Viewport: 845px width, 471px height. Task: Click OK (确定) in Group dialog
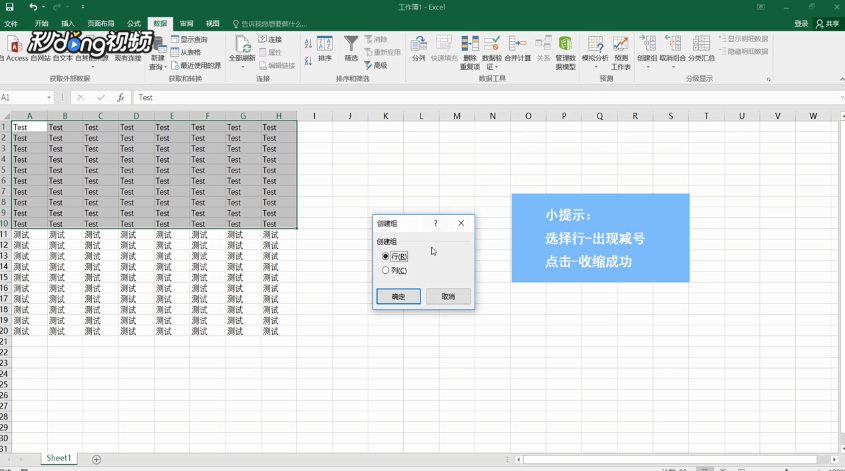(x=398, y=296)
